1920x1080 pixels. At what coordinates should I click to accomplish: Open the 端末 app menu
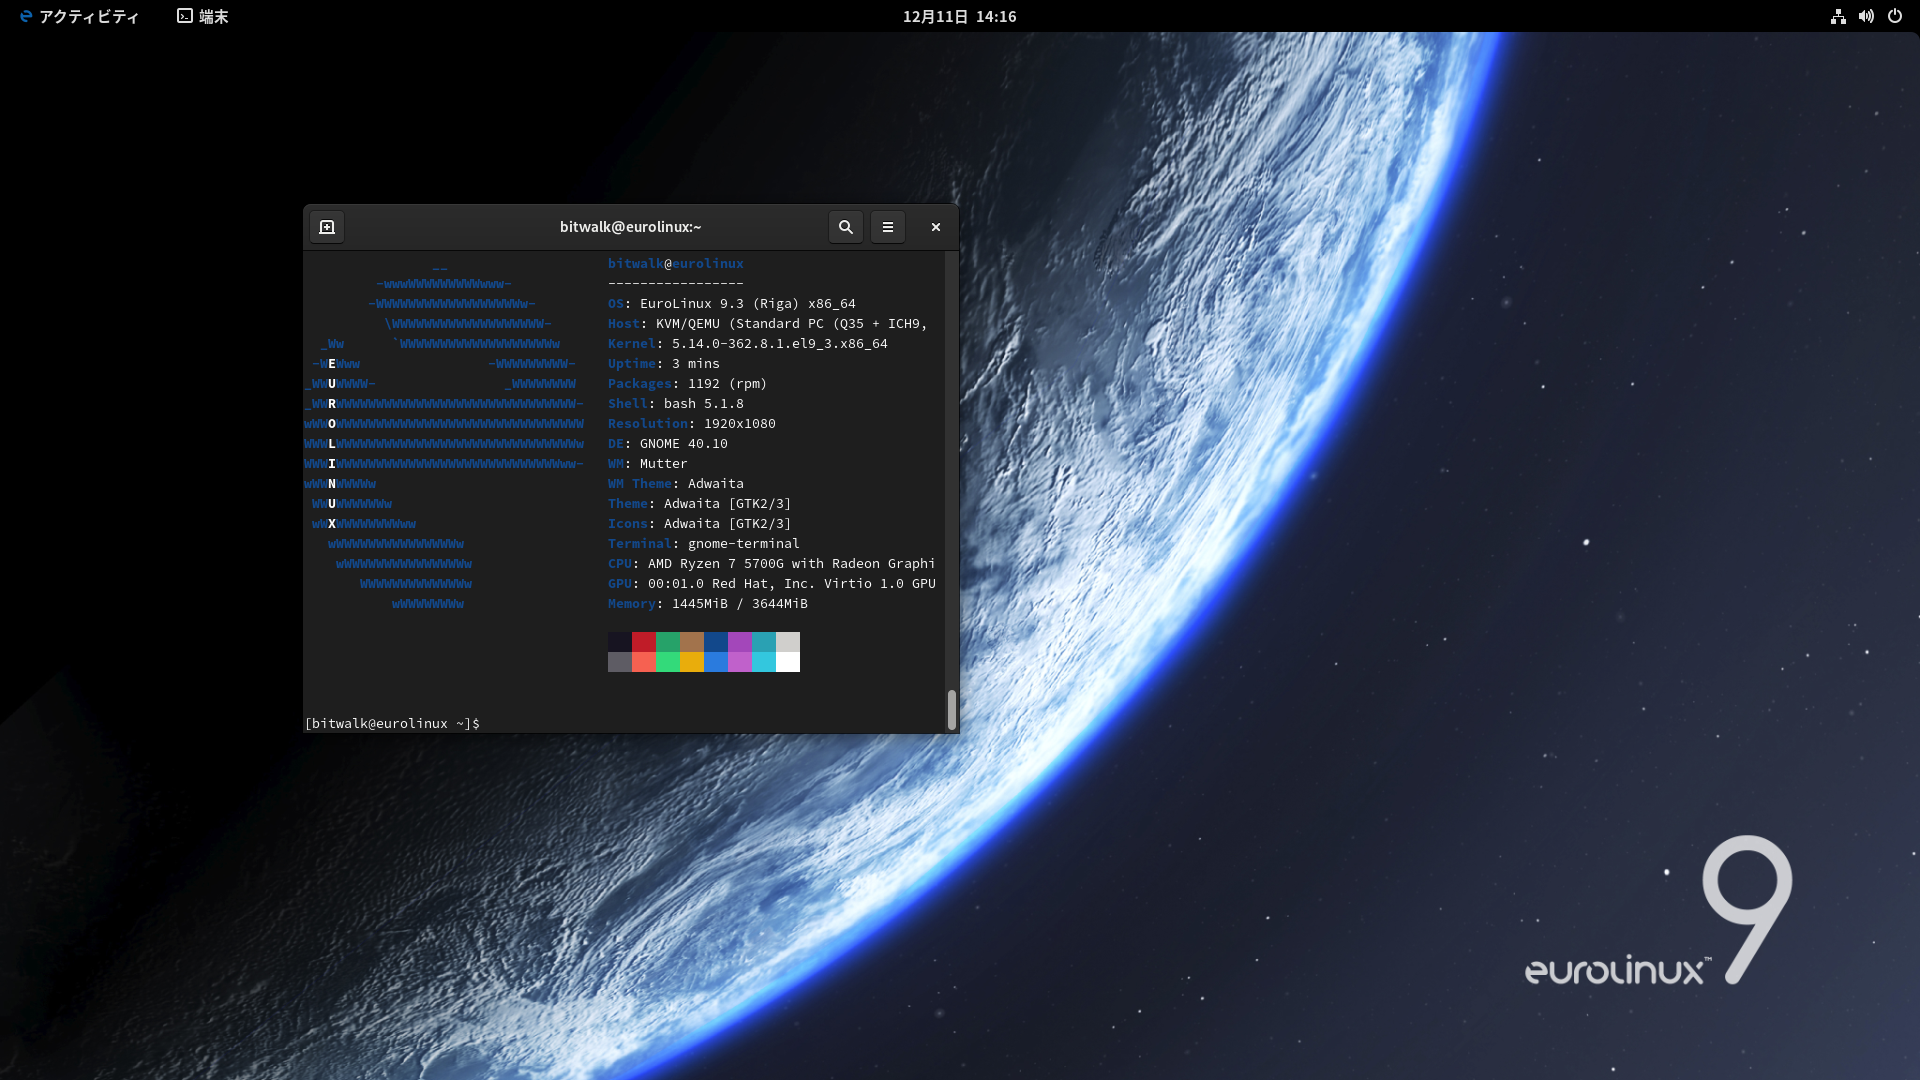[x=213, y=16]
